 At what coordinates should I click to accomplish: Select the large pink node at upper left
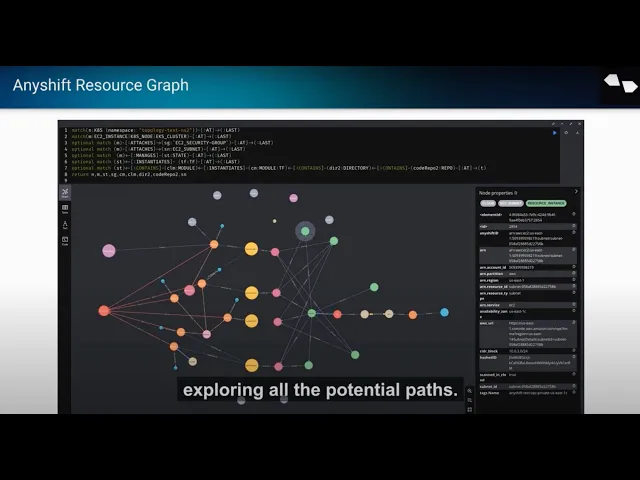(x=109, y=251)
